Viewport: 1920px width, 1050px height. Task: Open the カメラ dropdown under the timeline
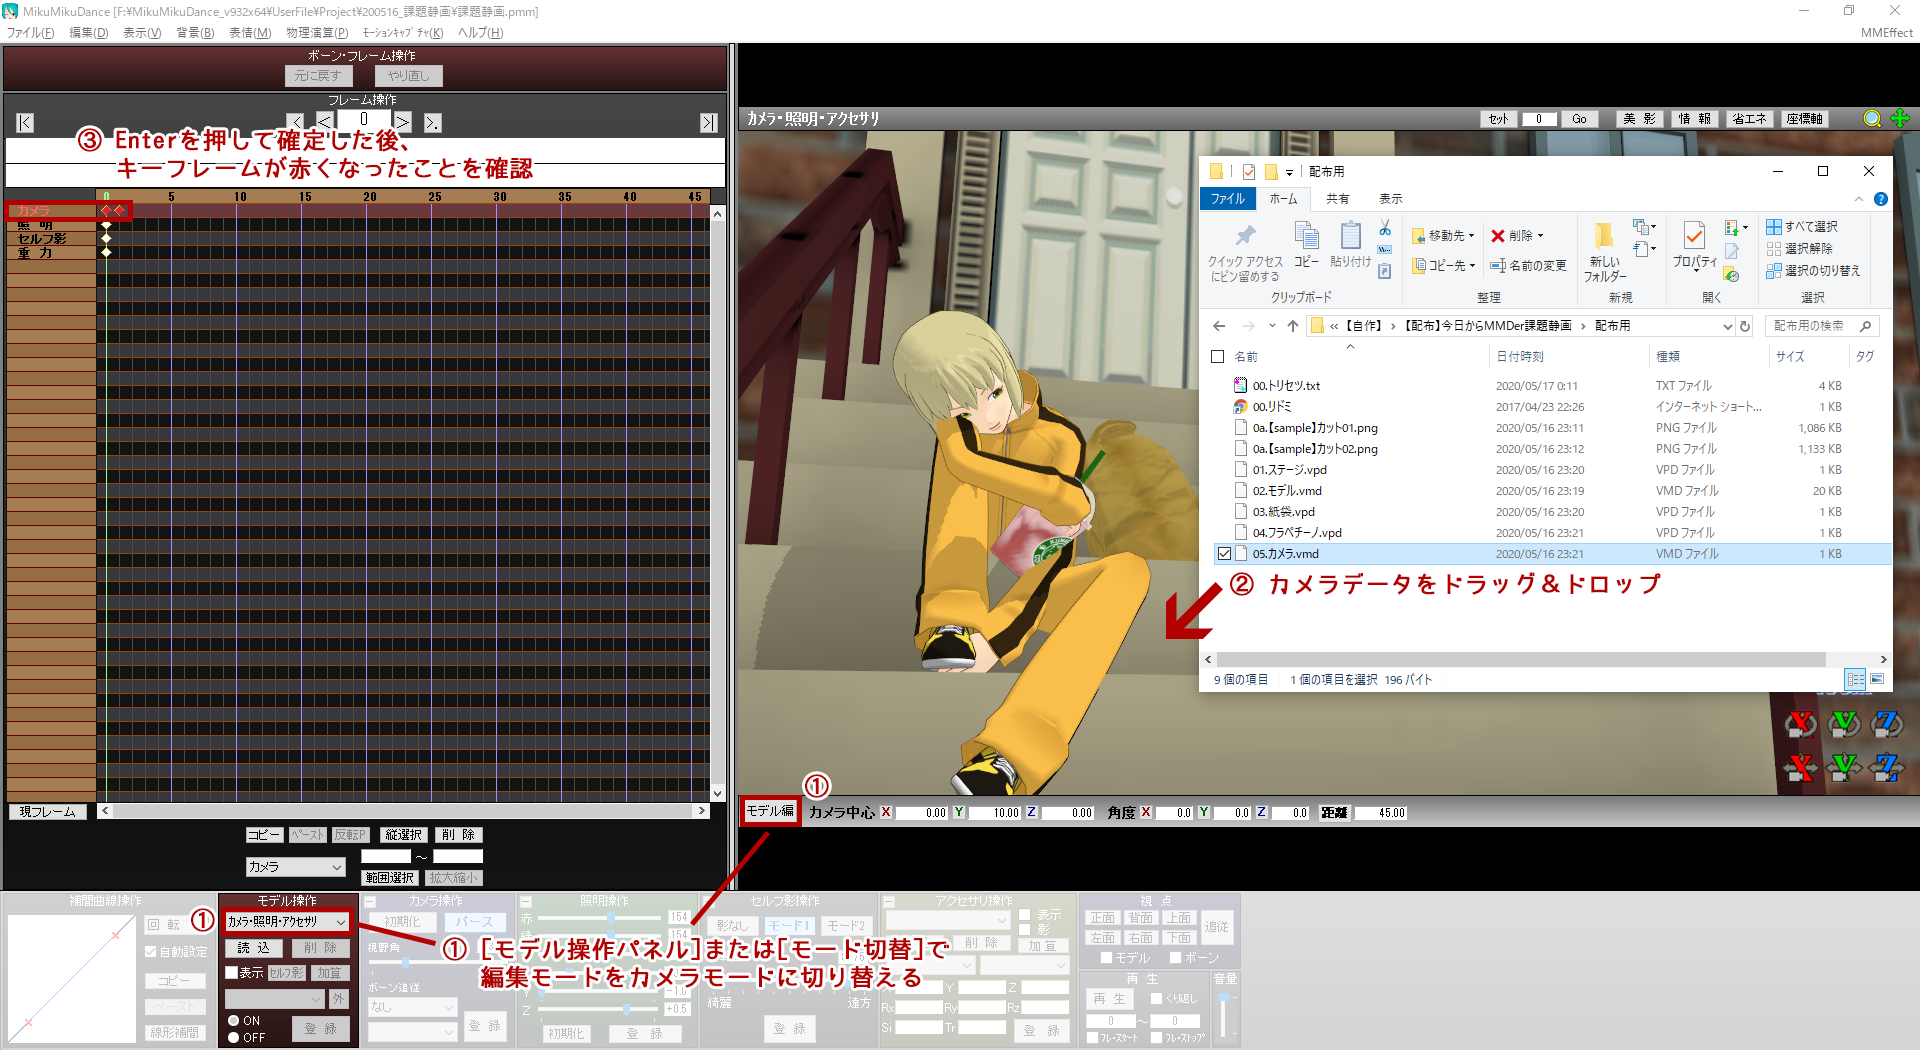point(336,867)
